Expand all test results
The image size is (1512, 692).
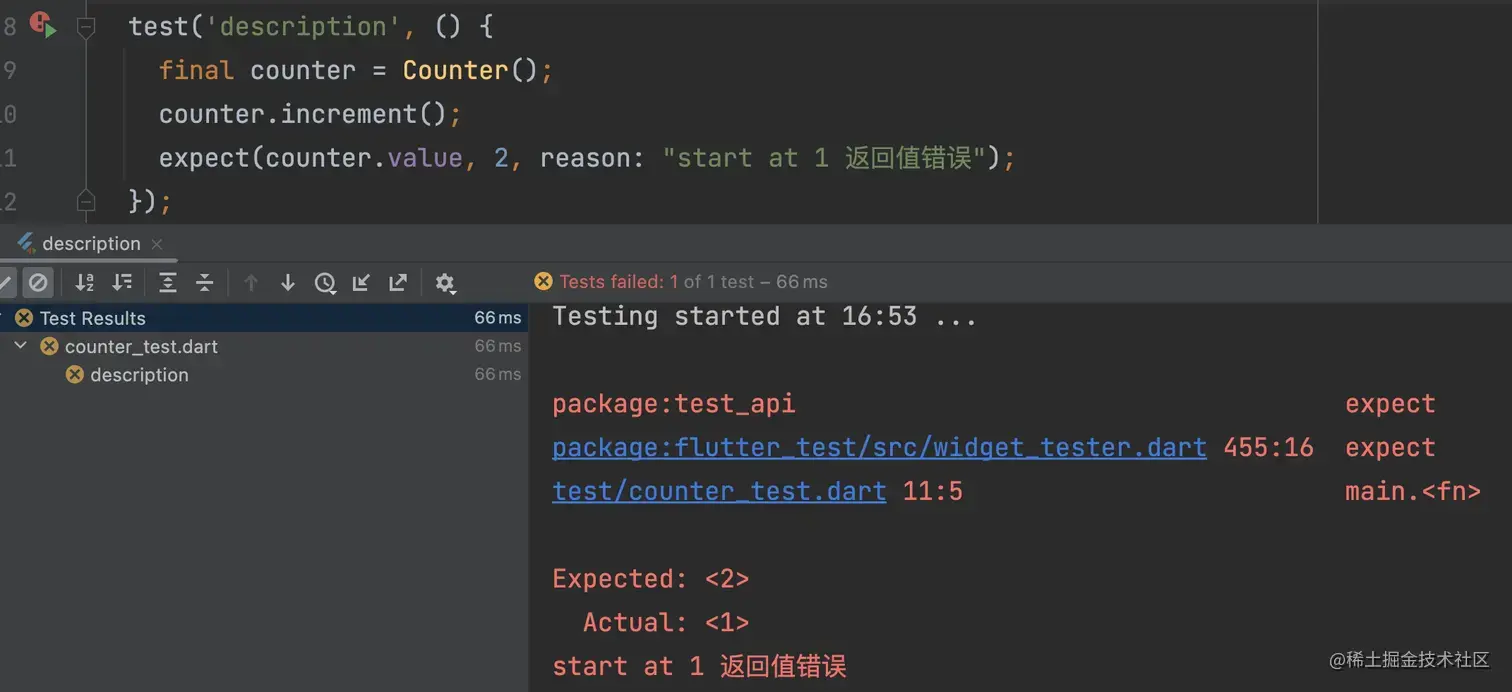click(168, 283)
